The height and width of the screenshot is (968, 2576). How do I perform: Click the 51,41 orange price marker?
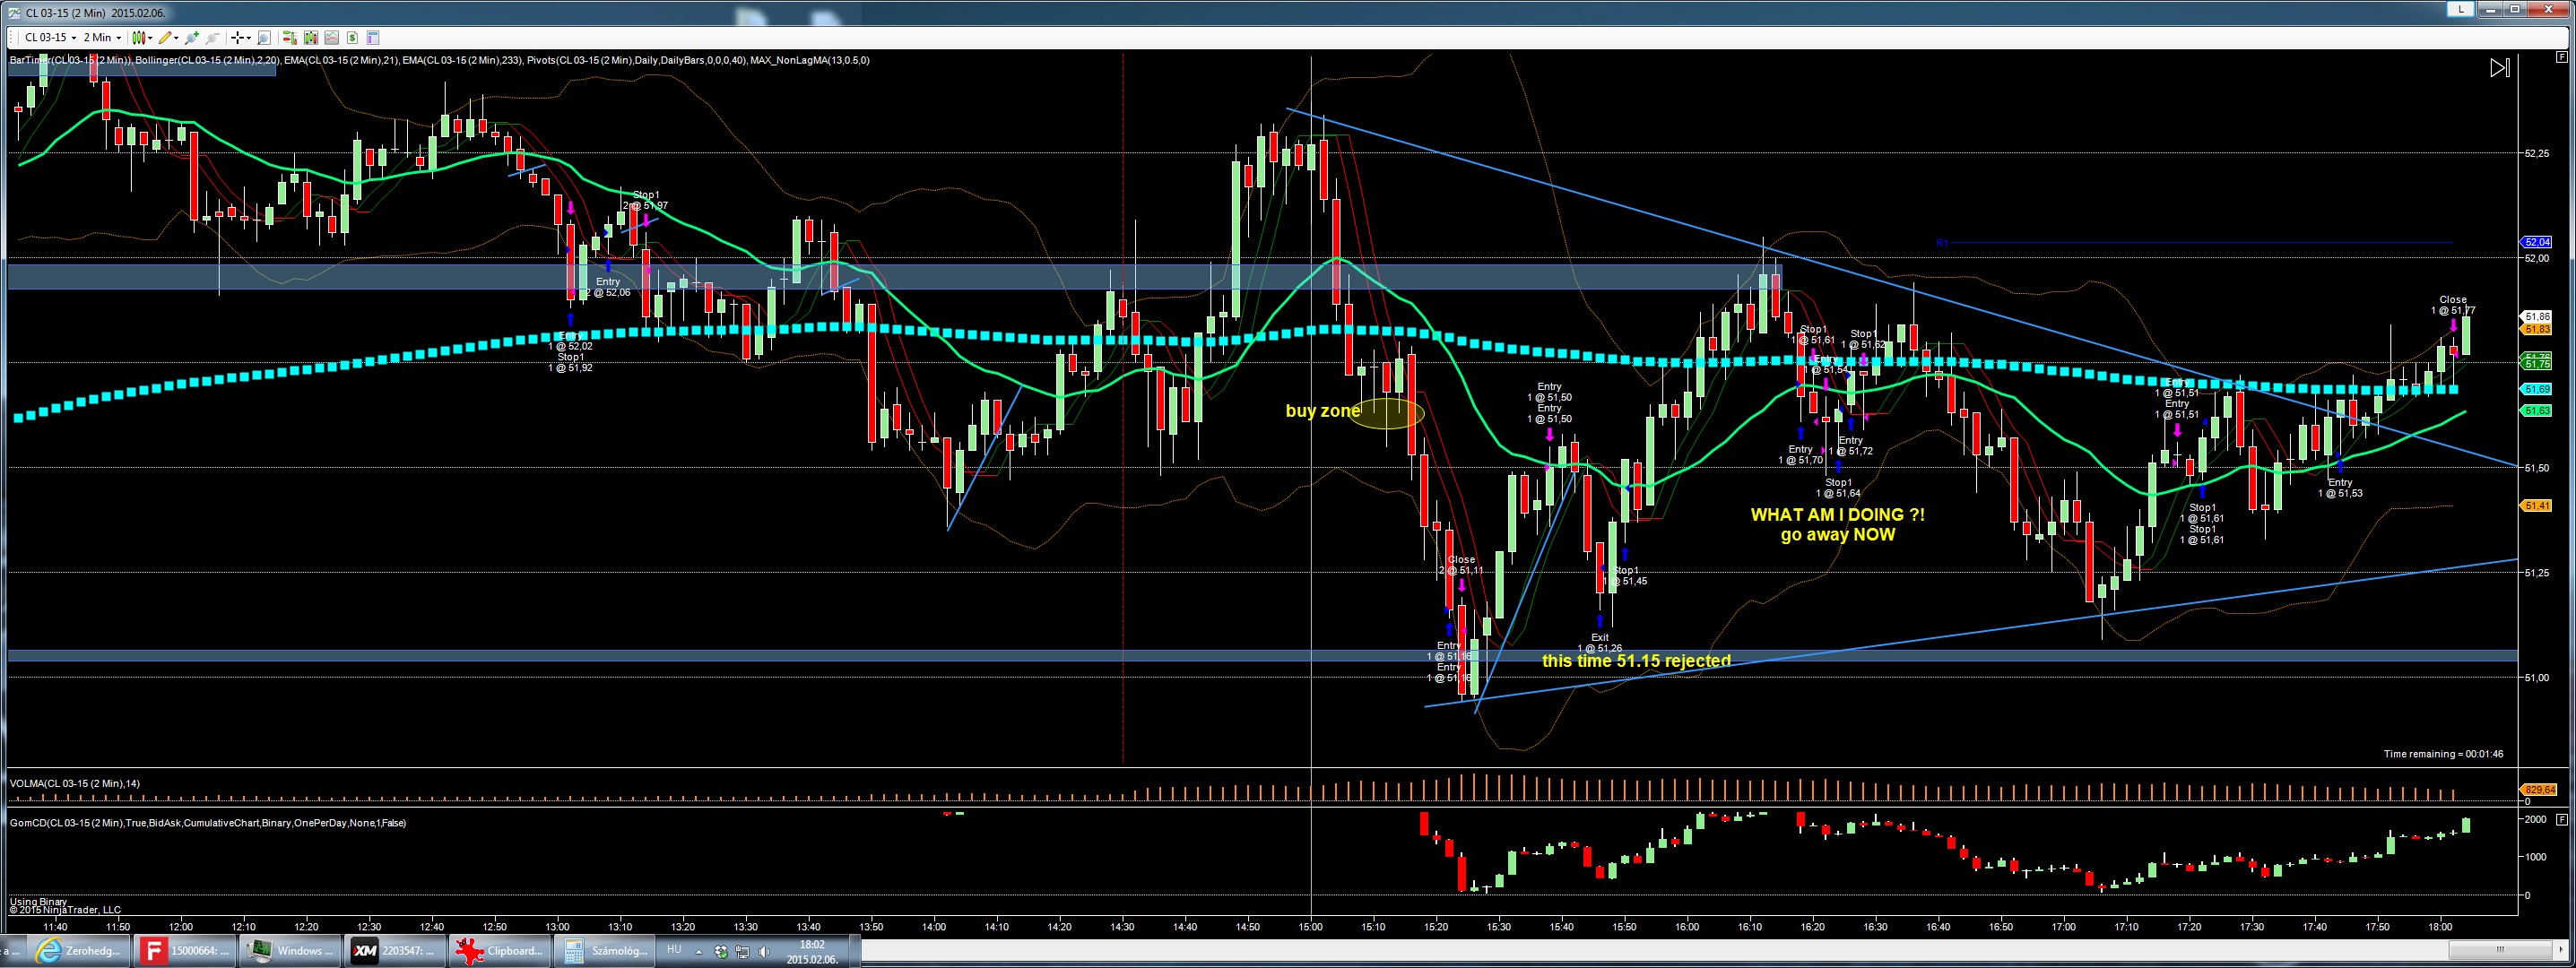2537,506
